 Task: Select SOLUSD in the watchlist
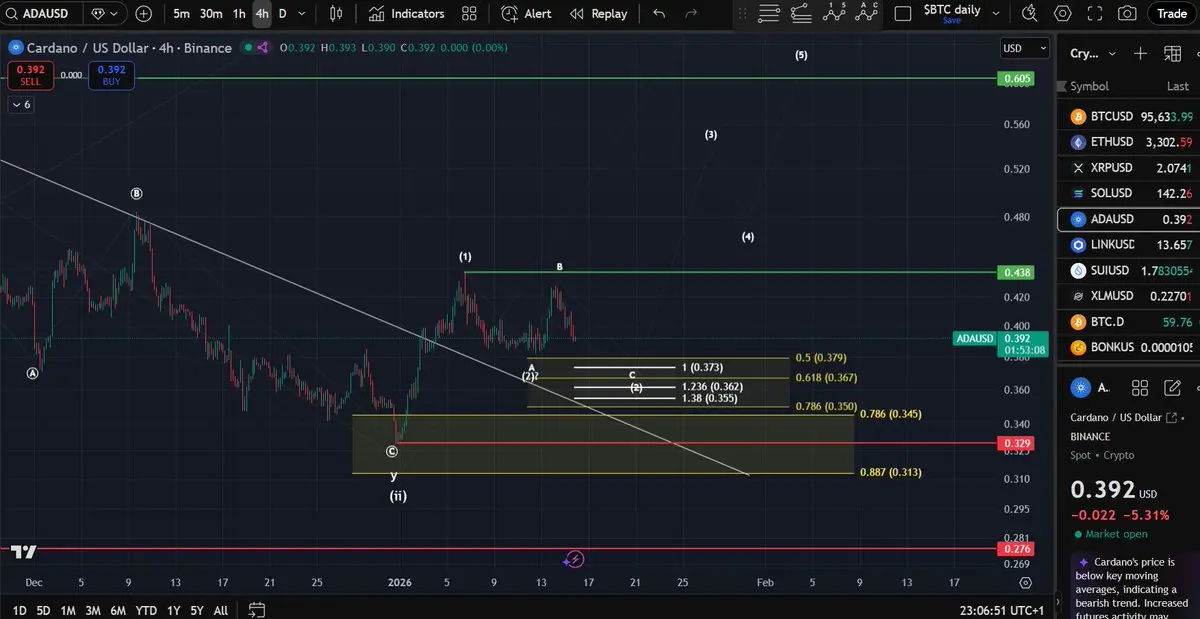[1128, 193]
